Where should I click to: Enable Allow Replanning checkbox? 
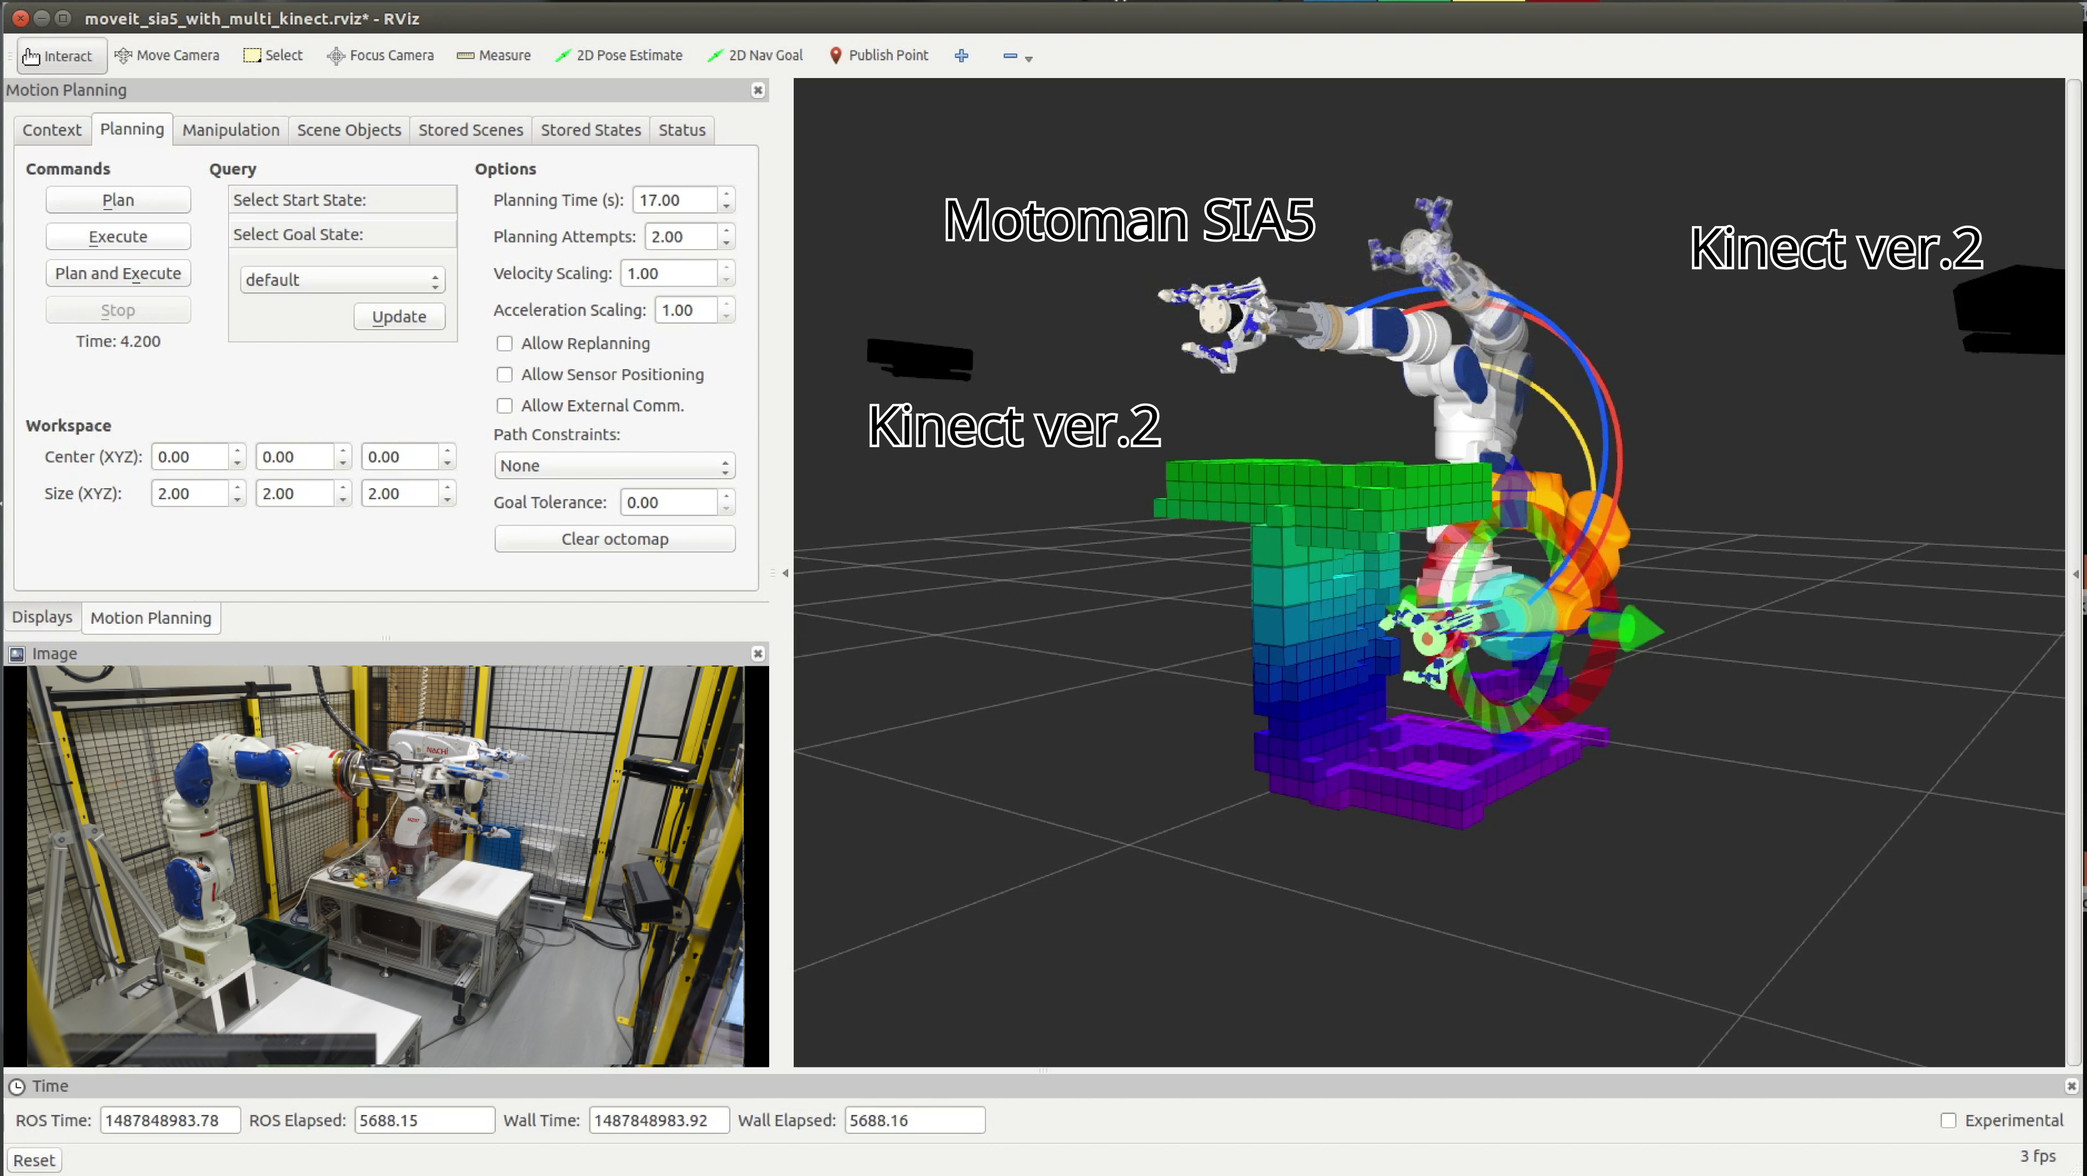pos(504,343)
